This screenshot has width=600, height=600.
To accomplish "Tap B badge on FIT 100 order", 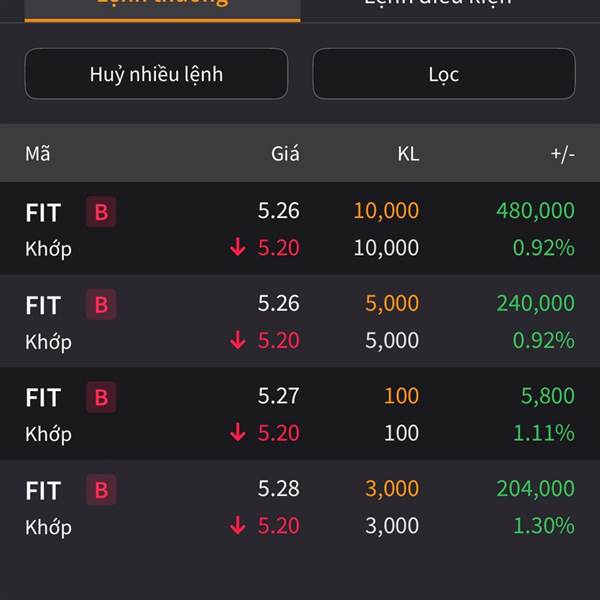I will pos(101,397).
